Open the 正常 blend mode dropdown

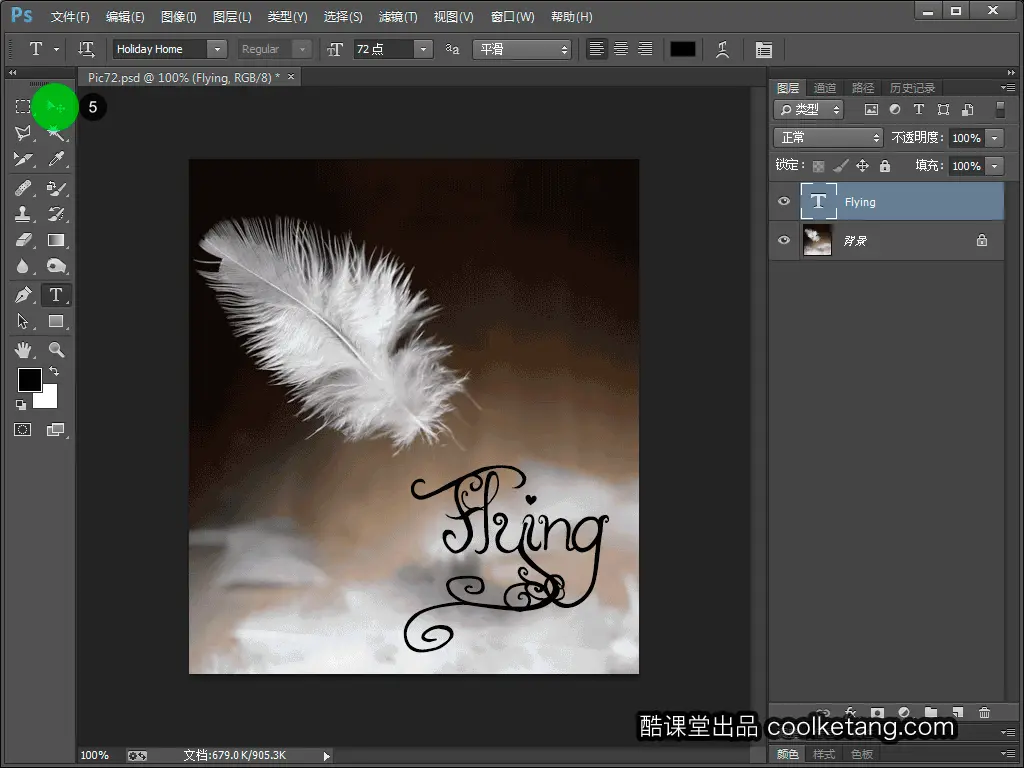pos(828,138)
